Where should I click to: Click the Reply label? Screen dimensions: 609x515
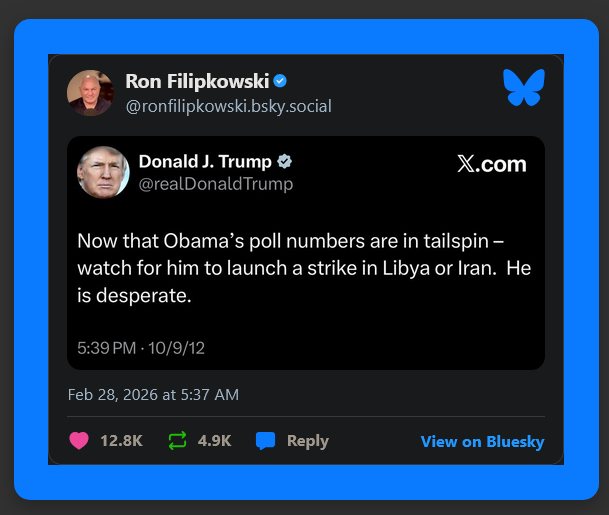(x=307, y=441)
